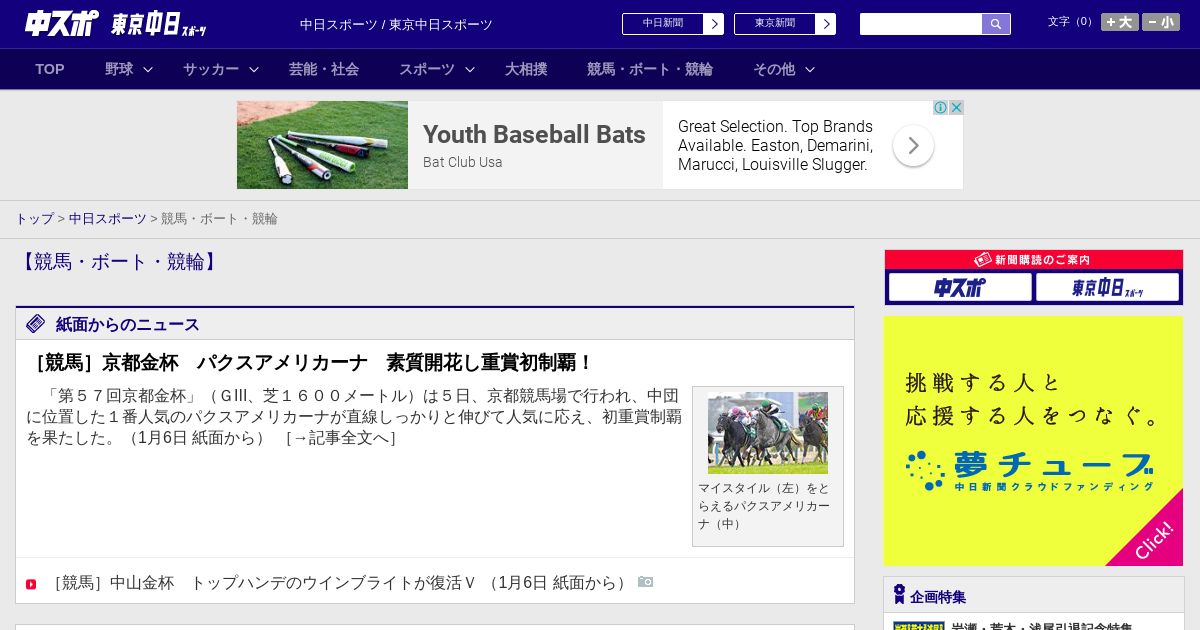Open スポーツ navigation menu item
The image size is (1200, 630).
pyautogui.click(x=427, y=69)
